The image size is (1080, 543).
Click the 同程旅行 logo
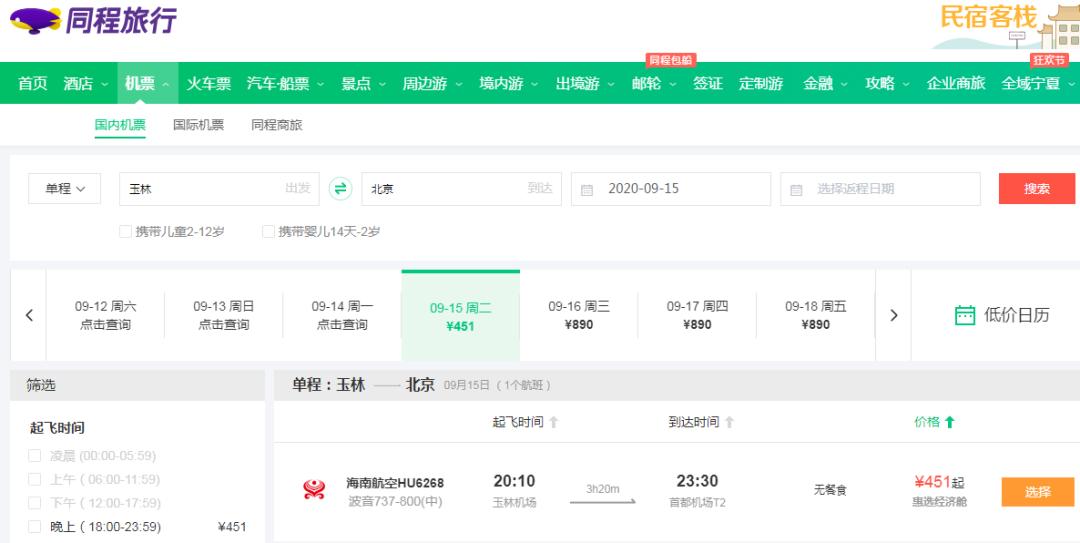[93, 20]
